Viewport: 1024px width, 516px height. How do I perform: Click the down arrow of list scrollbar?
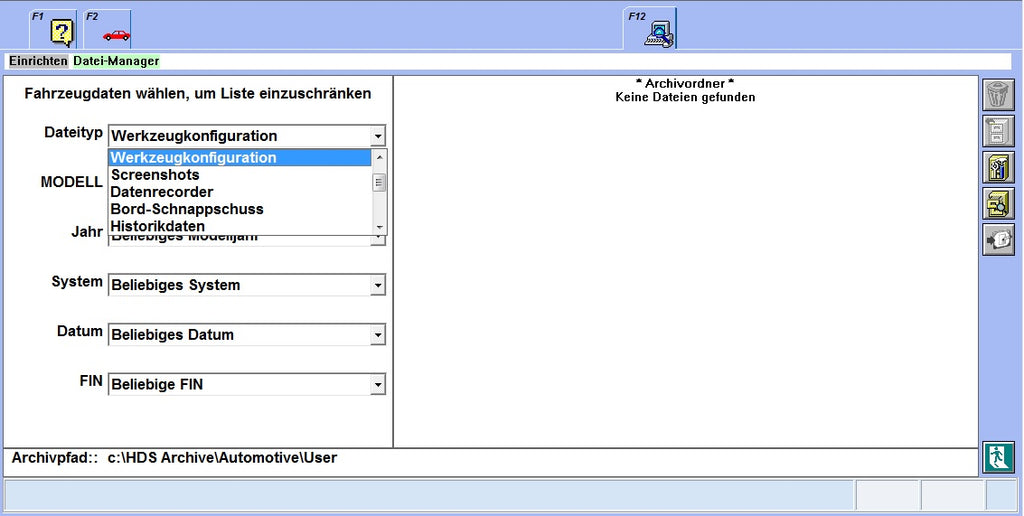(x=379, y=227)
